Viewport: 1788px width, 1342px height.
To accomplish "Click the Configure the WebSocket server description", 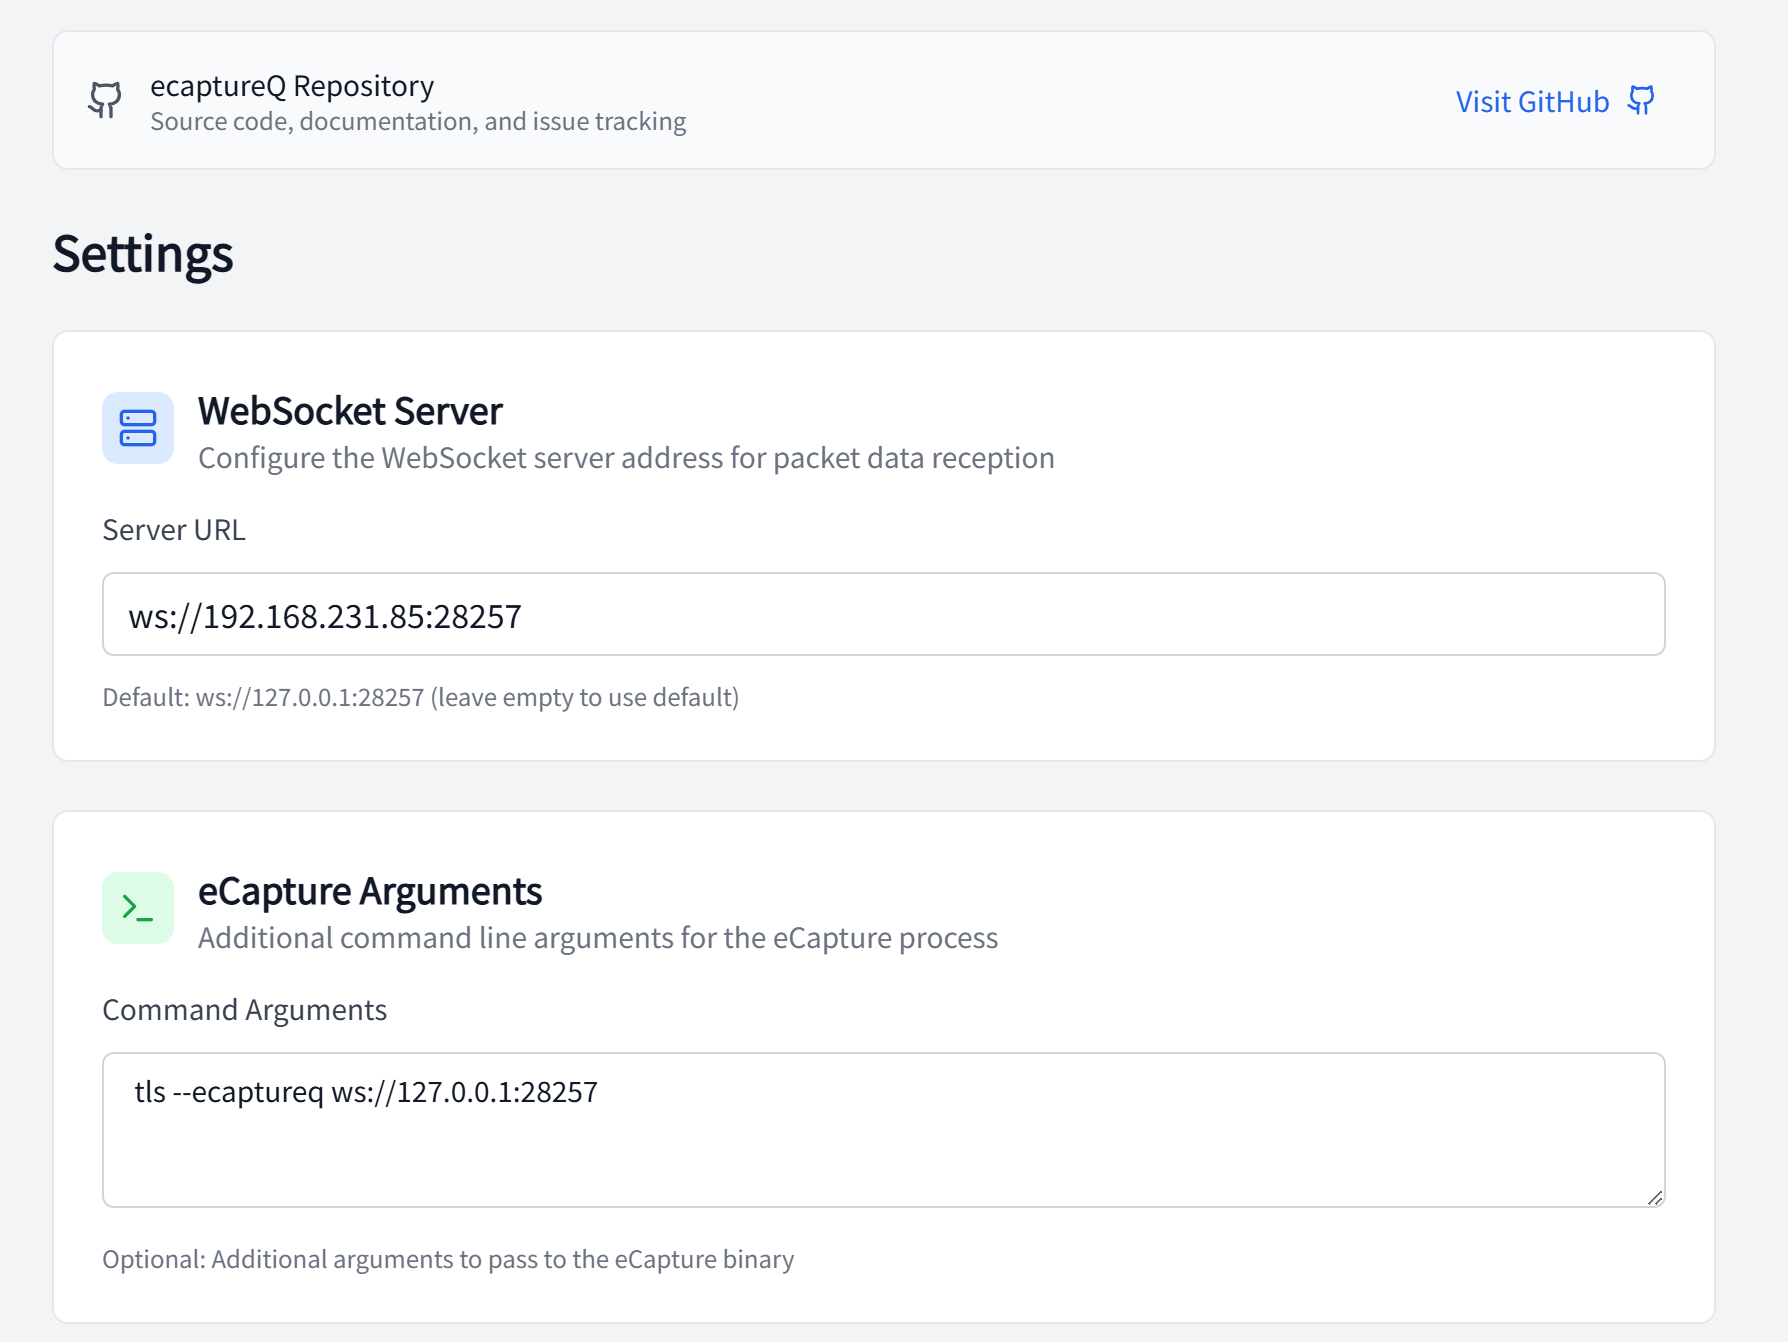I will (626, 458).
